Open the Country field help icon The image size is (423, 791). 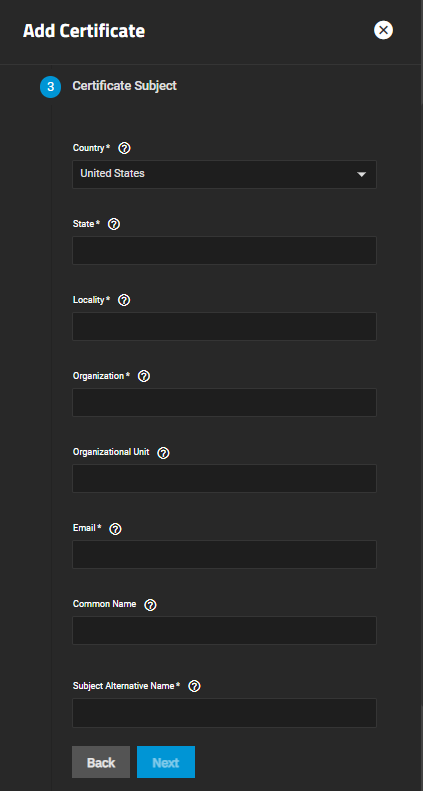pos(124,148)
